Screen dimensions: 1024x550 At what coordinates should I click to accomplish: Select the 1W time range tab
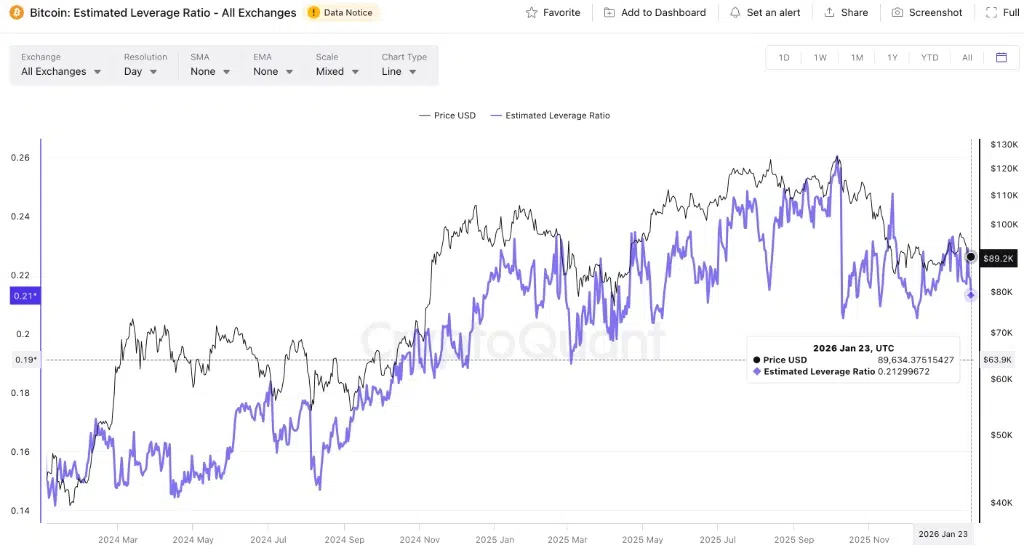click(x=820, y=58)
